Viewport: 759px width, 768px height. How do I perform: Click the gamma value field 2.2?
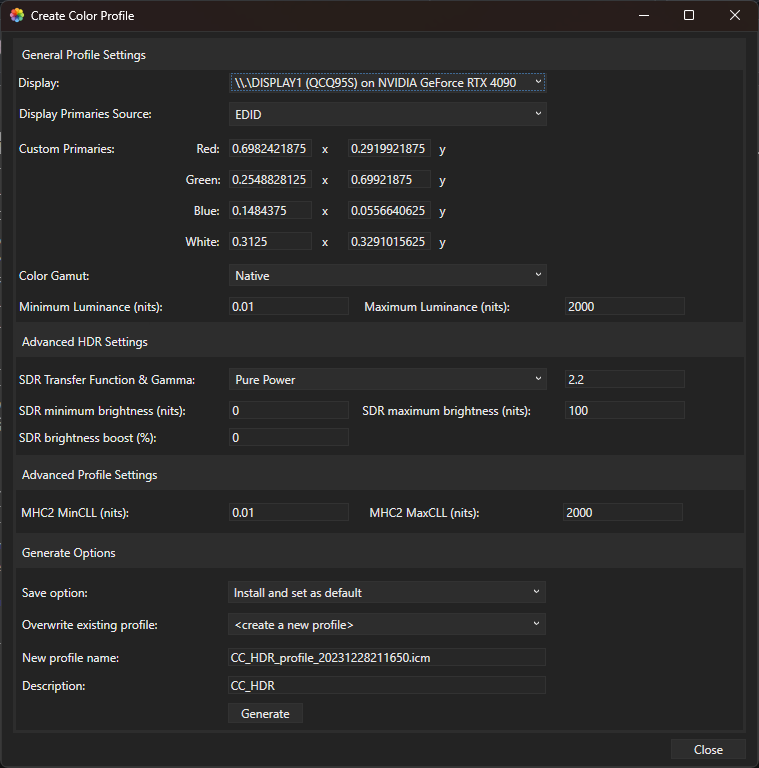pyautogui.click(x=625, y=380)
